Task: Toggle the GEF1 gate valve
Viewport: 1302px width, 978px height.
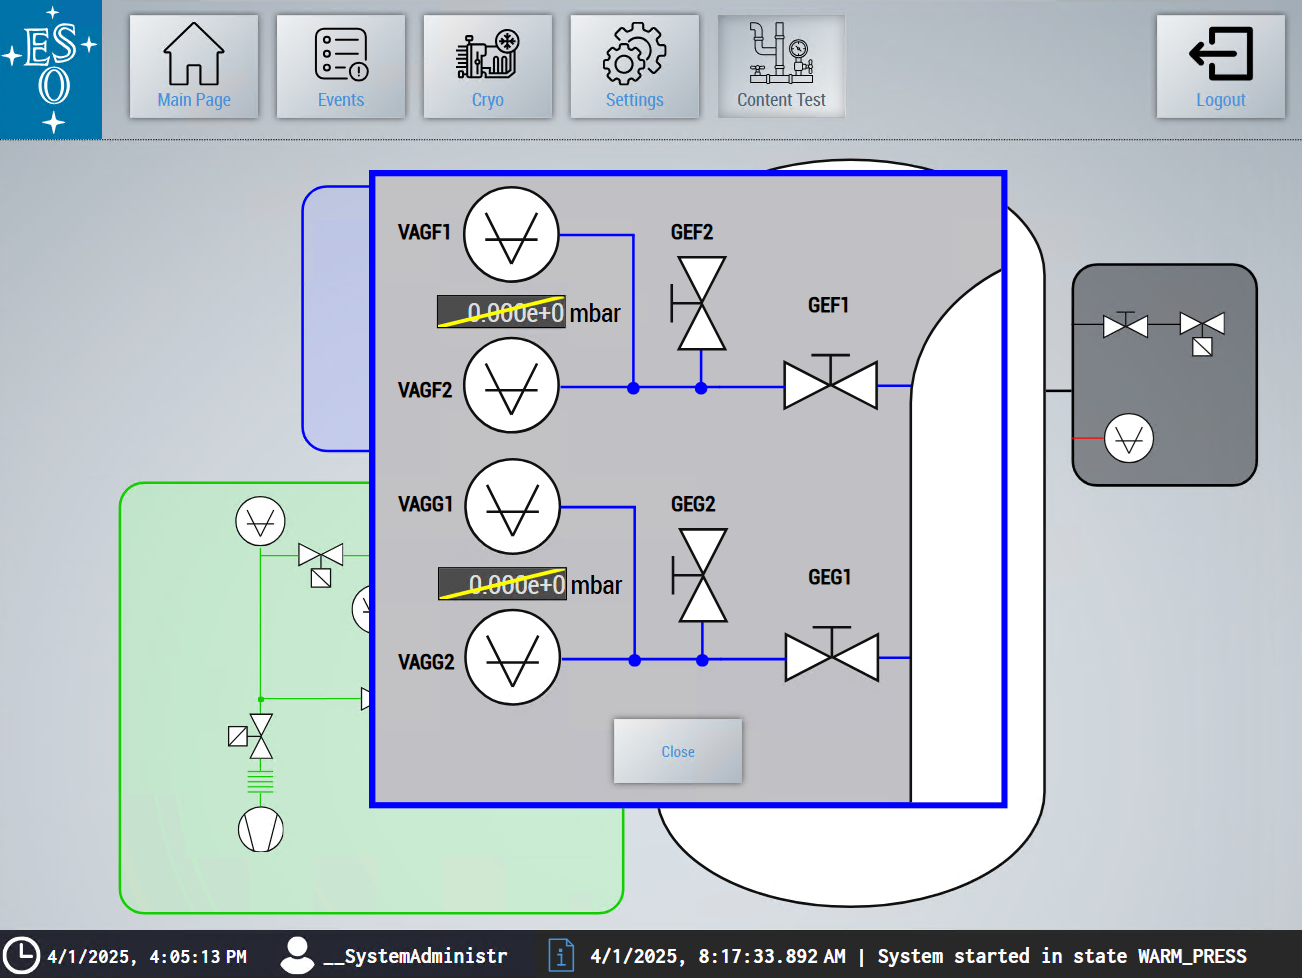Action: (x=830, y=385)
